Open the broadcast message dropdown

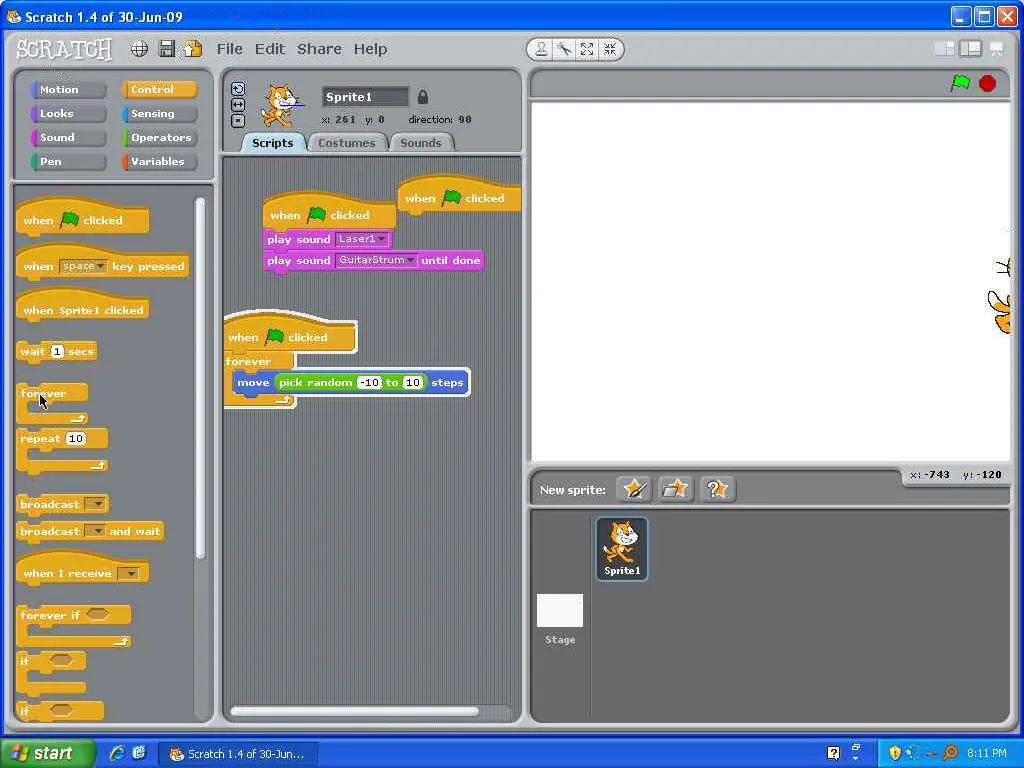(96, 504)
